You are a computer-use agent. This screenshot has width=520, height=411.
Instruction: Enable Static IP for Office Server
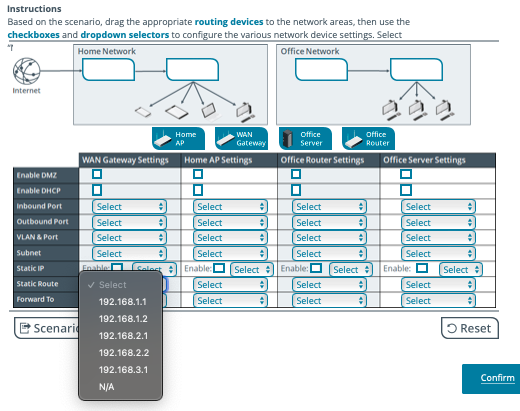422,268
